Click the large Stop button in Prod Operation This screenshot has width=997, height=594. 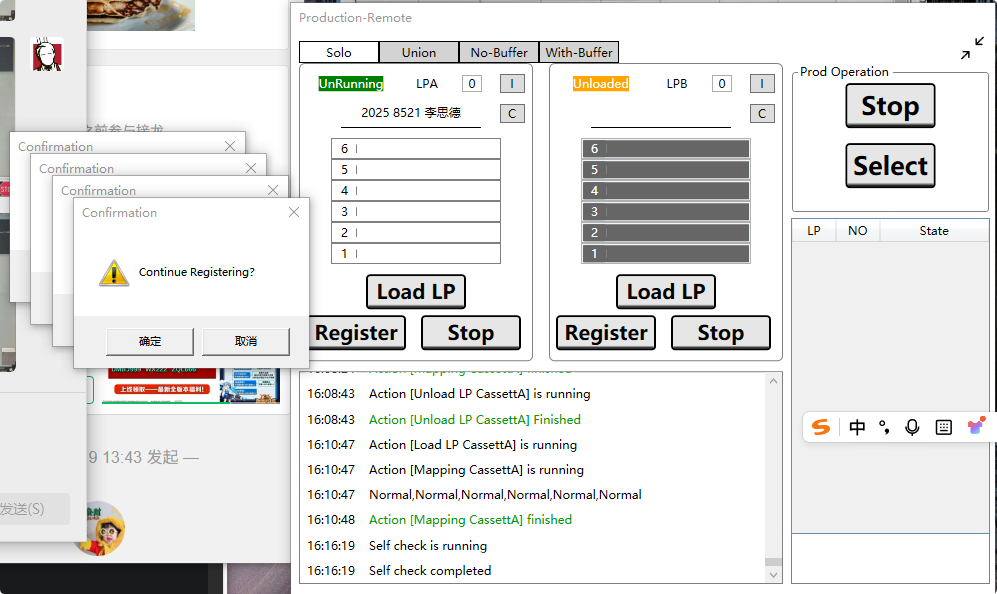pos(890,106)
